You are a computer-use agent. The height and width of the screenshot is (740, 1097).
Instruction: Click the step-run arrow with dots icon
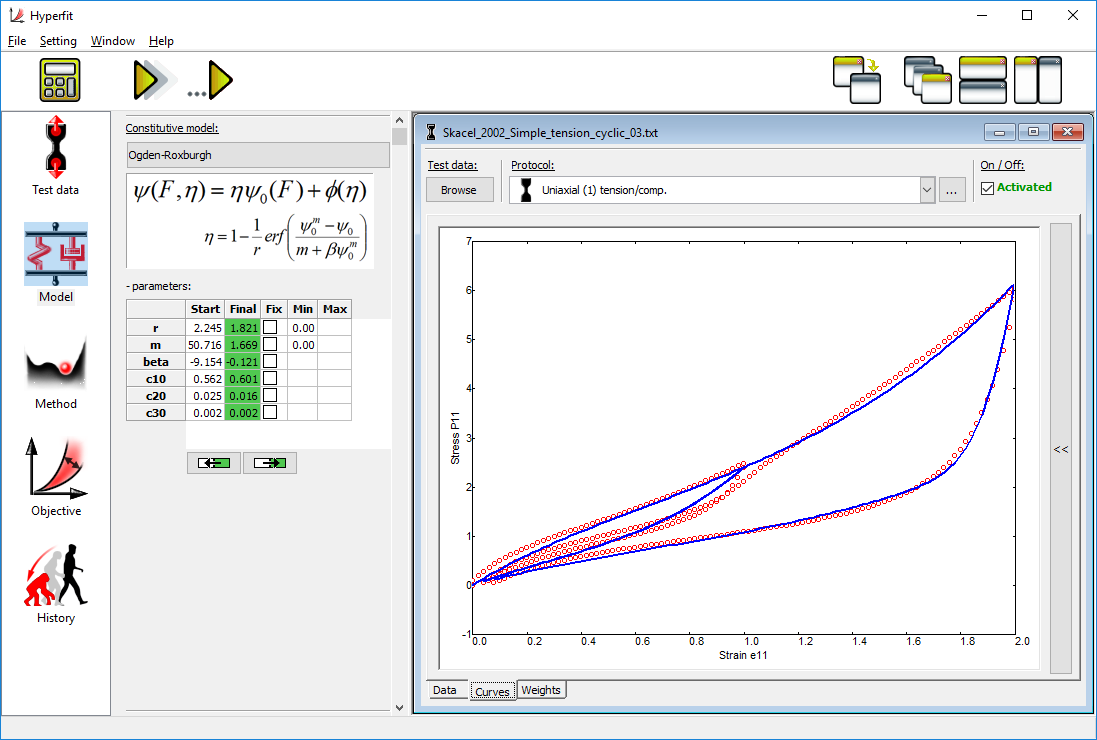click(x=212, y=80)
